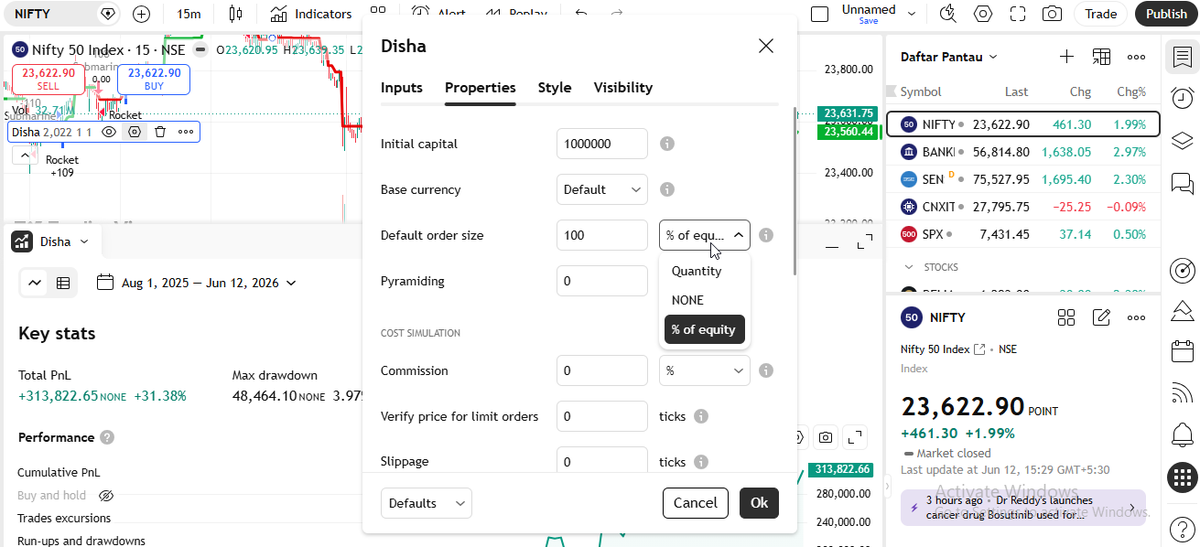Image resolution: width=1200 pixels, height=547 pixels.
Task: Open the Indicators menu
Action: click(312, 14)
